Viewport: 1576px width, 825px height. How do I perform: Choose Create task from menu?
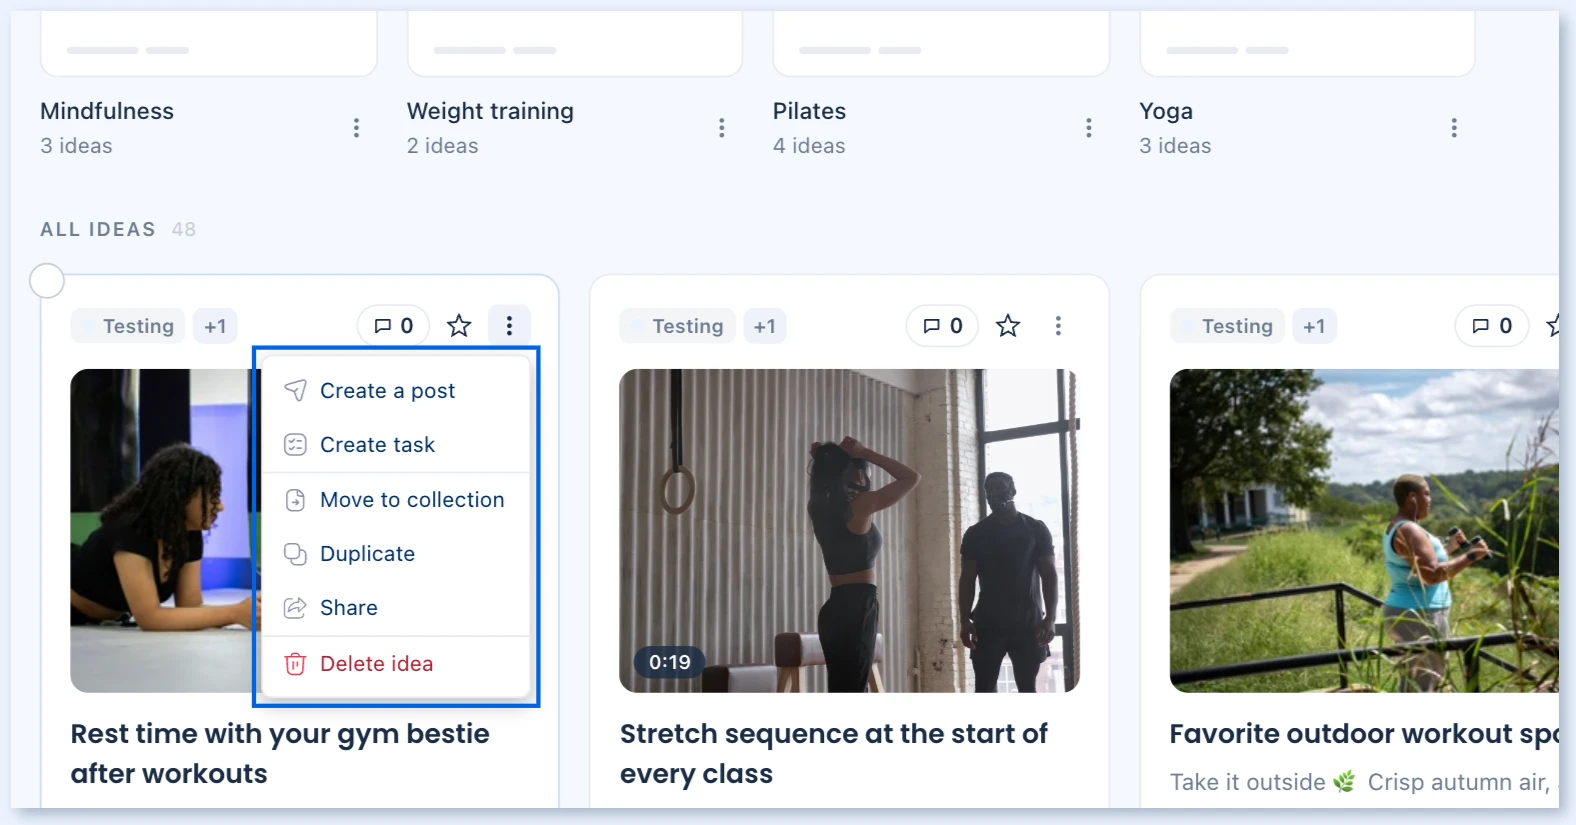395,445
